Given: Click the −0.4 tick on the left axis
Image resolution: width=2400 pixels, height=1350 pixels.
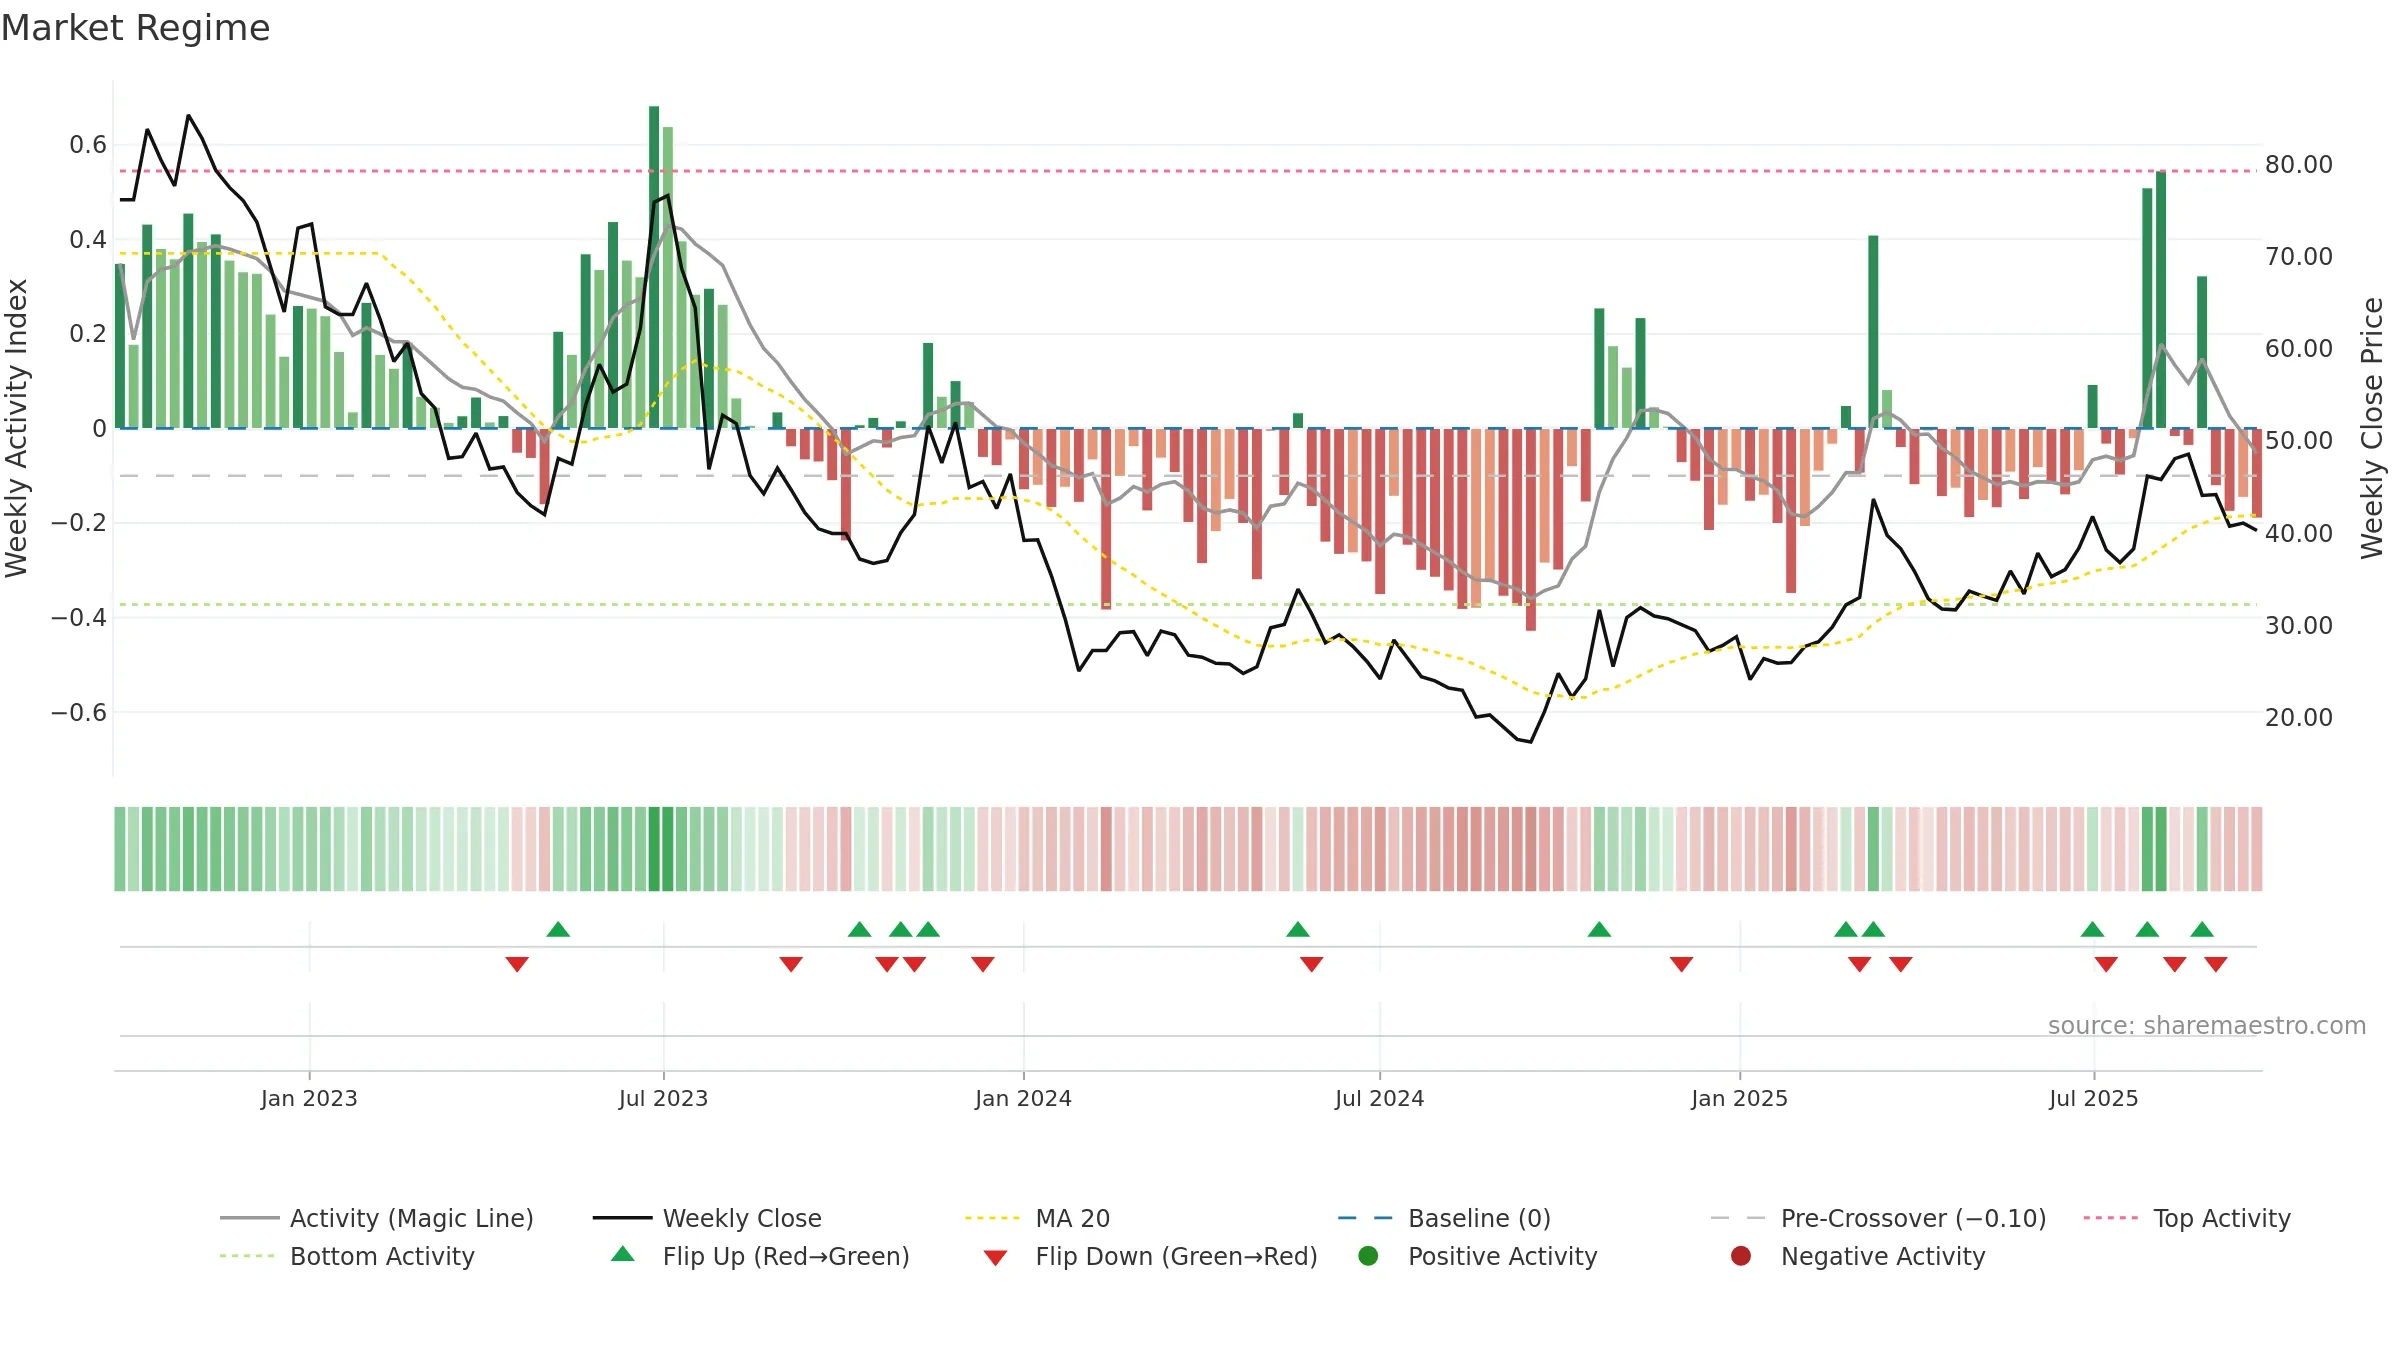Looking at the screenshot, I should 78,617.
